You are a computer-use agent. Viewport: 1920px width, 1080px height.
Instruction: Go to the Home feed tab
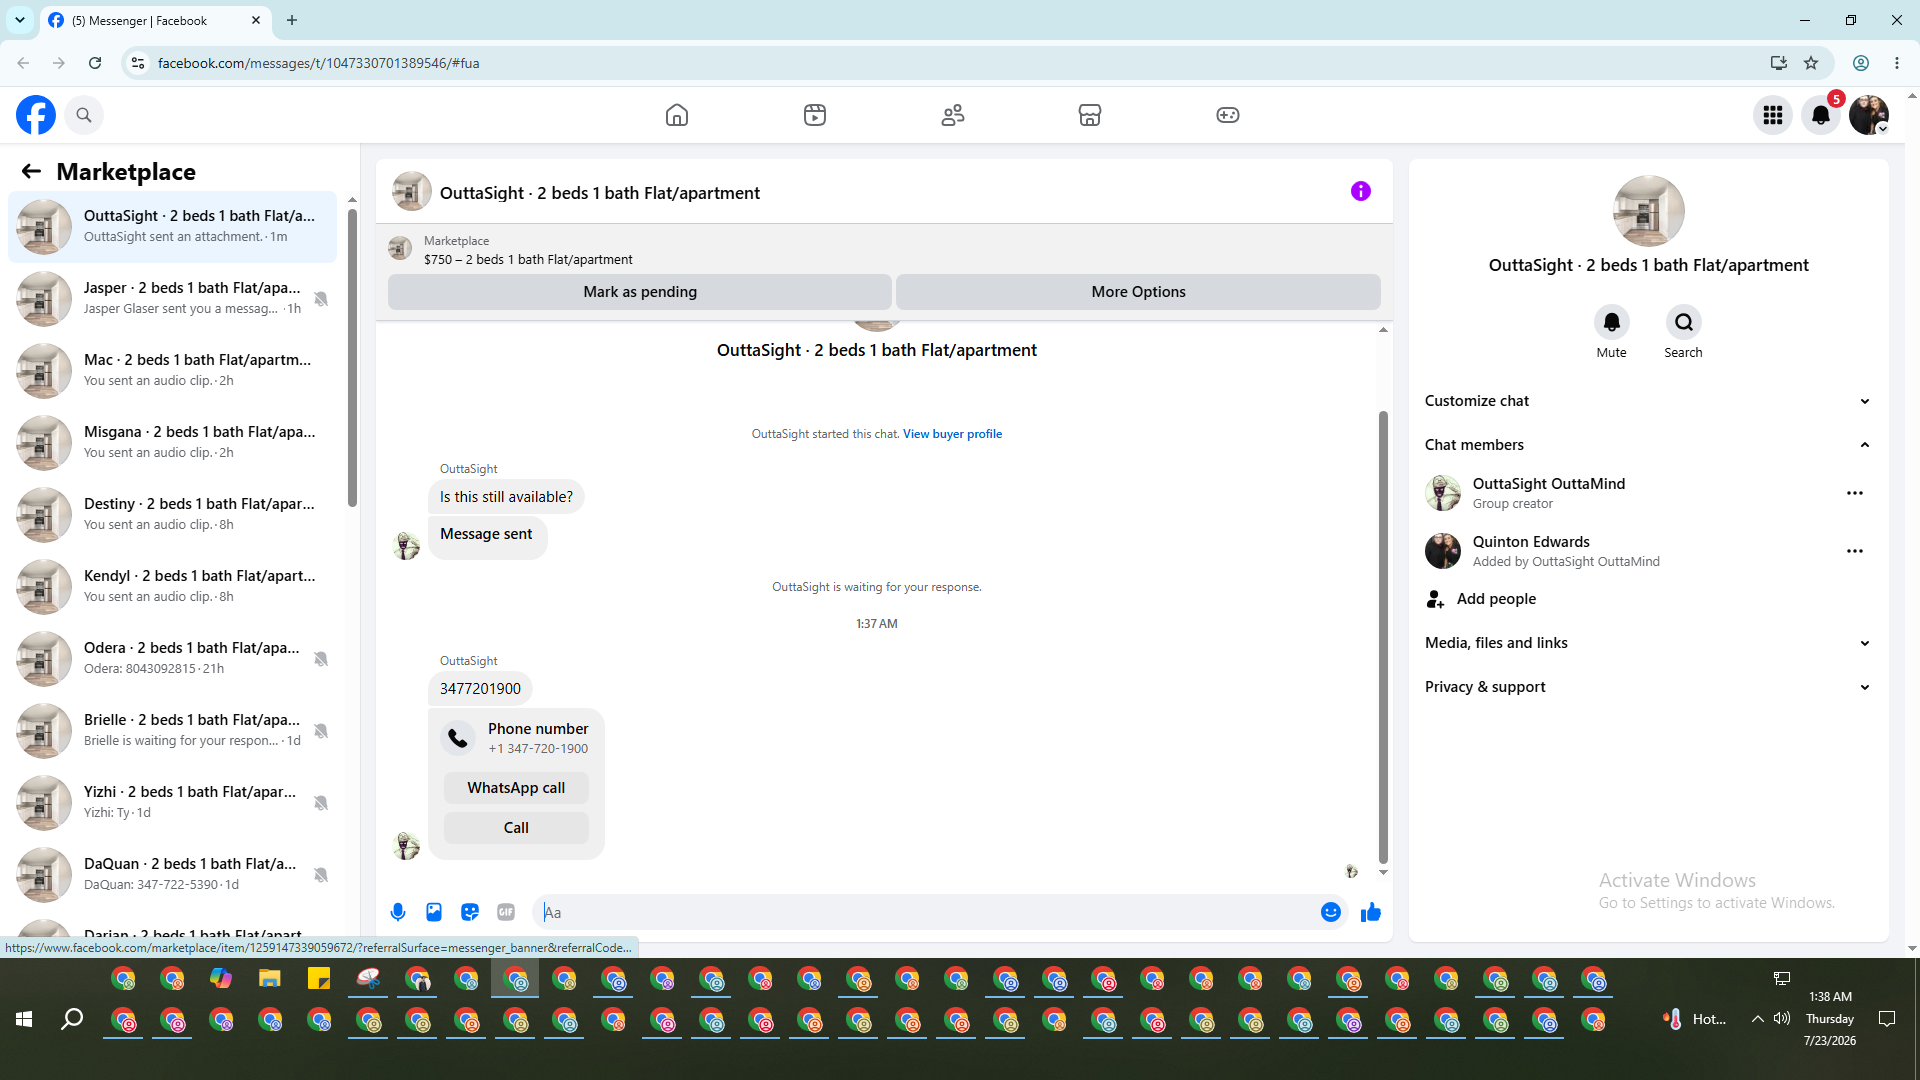pos(677,115)
